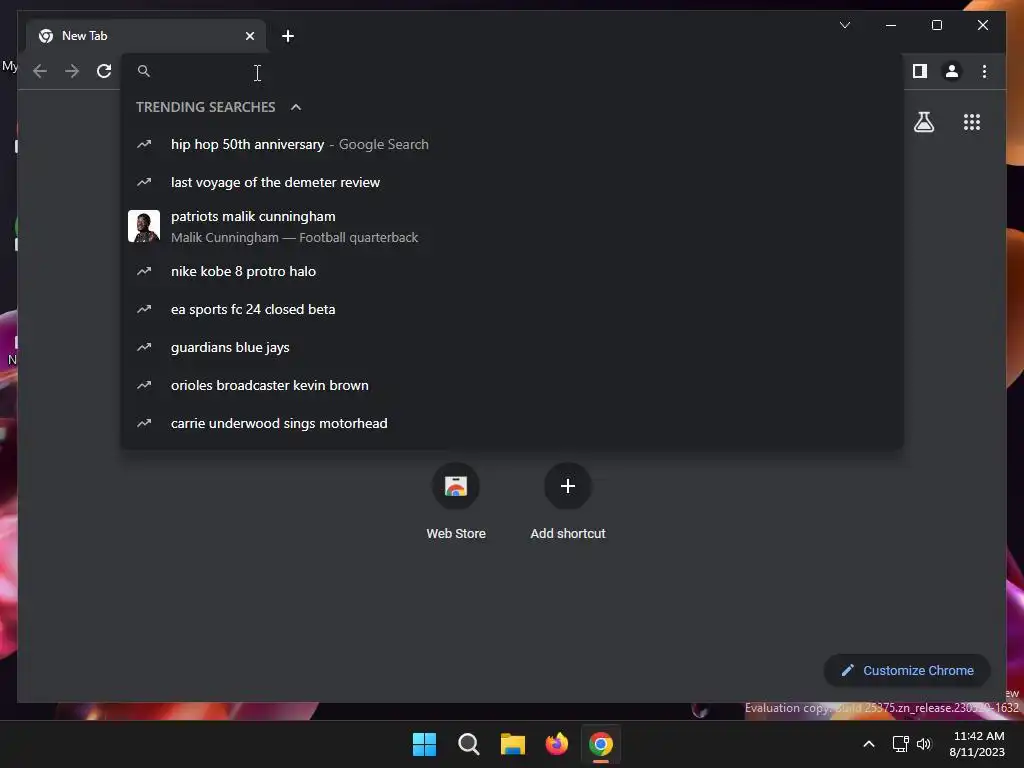Minimize the Chrome window
Image resolution: width=1024 pixels, height=768 pixels.
coord(891,25)
